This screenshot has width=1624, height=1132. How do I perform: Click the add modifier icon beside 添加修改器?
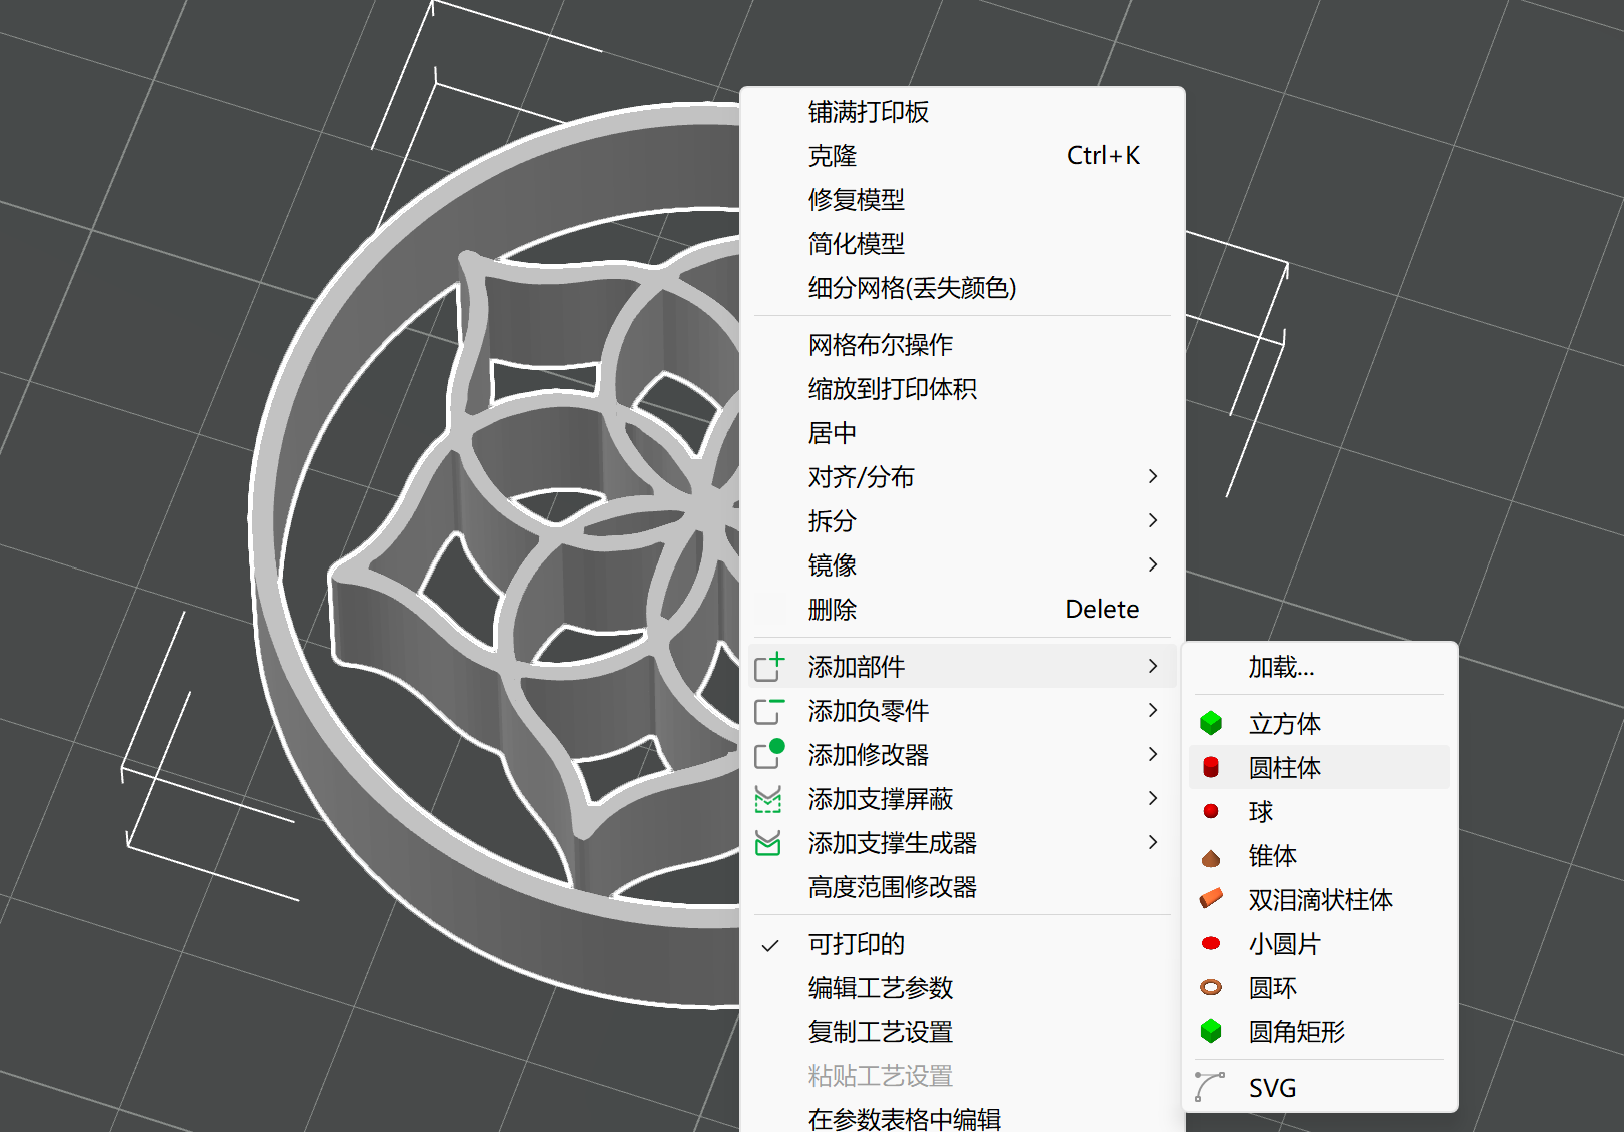[769, 754]
